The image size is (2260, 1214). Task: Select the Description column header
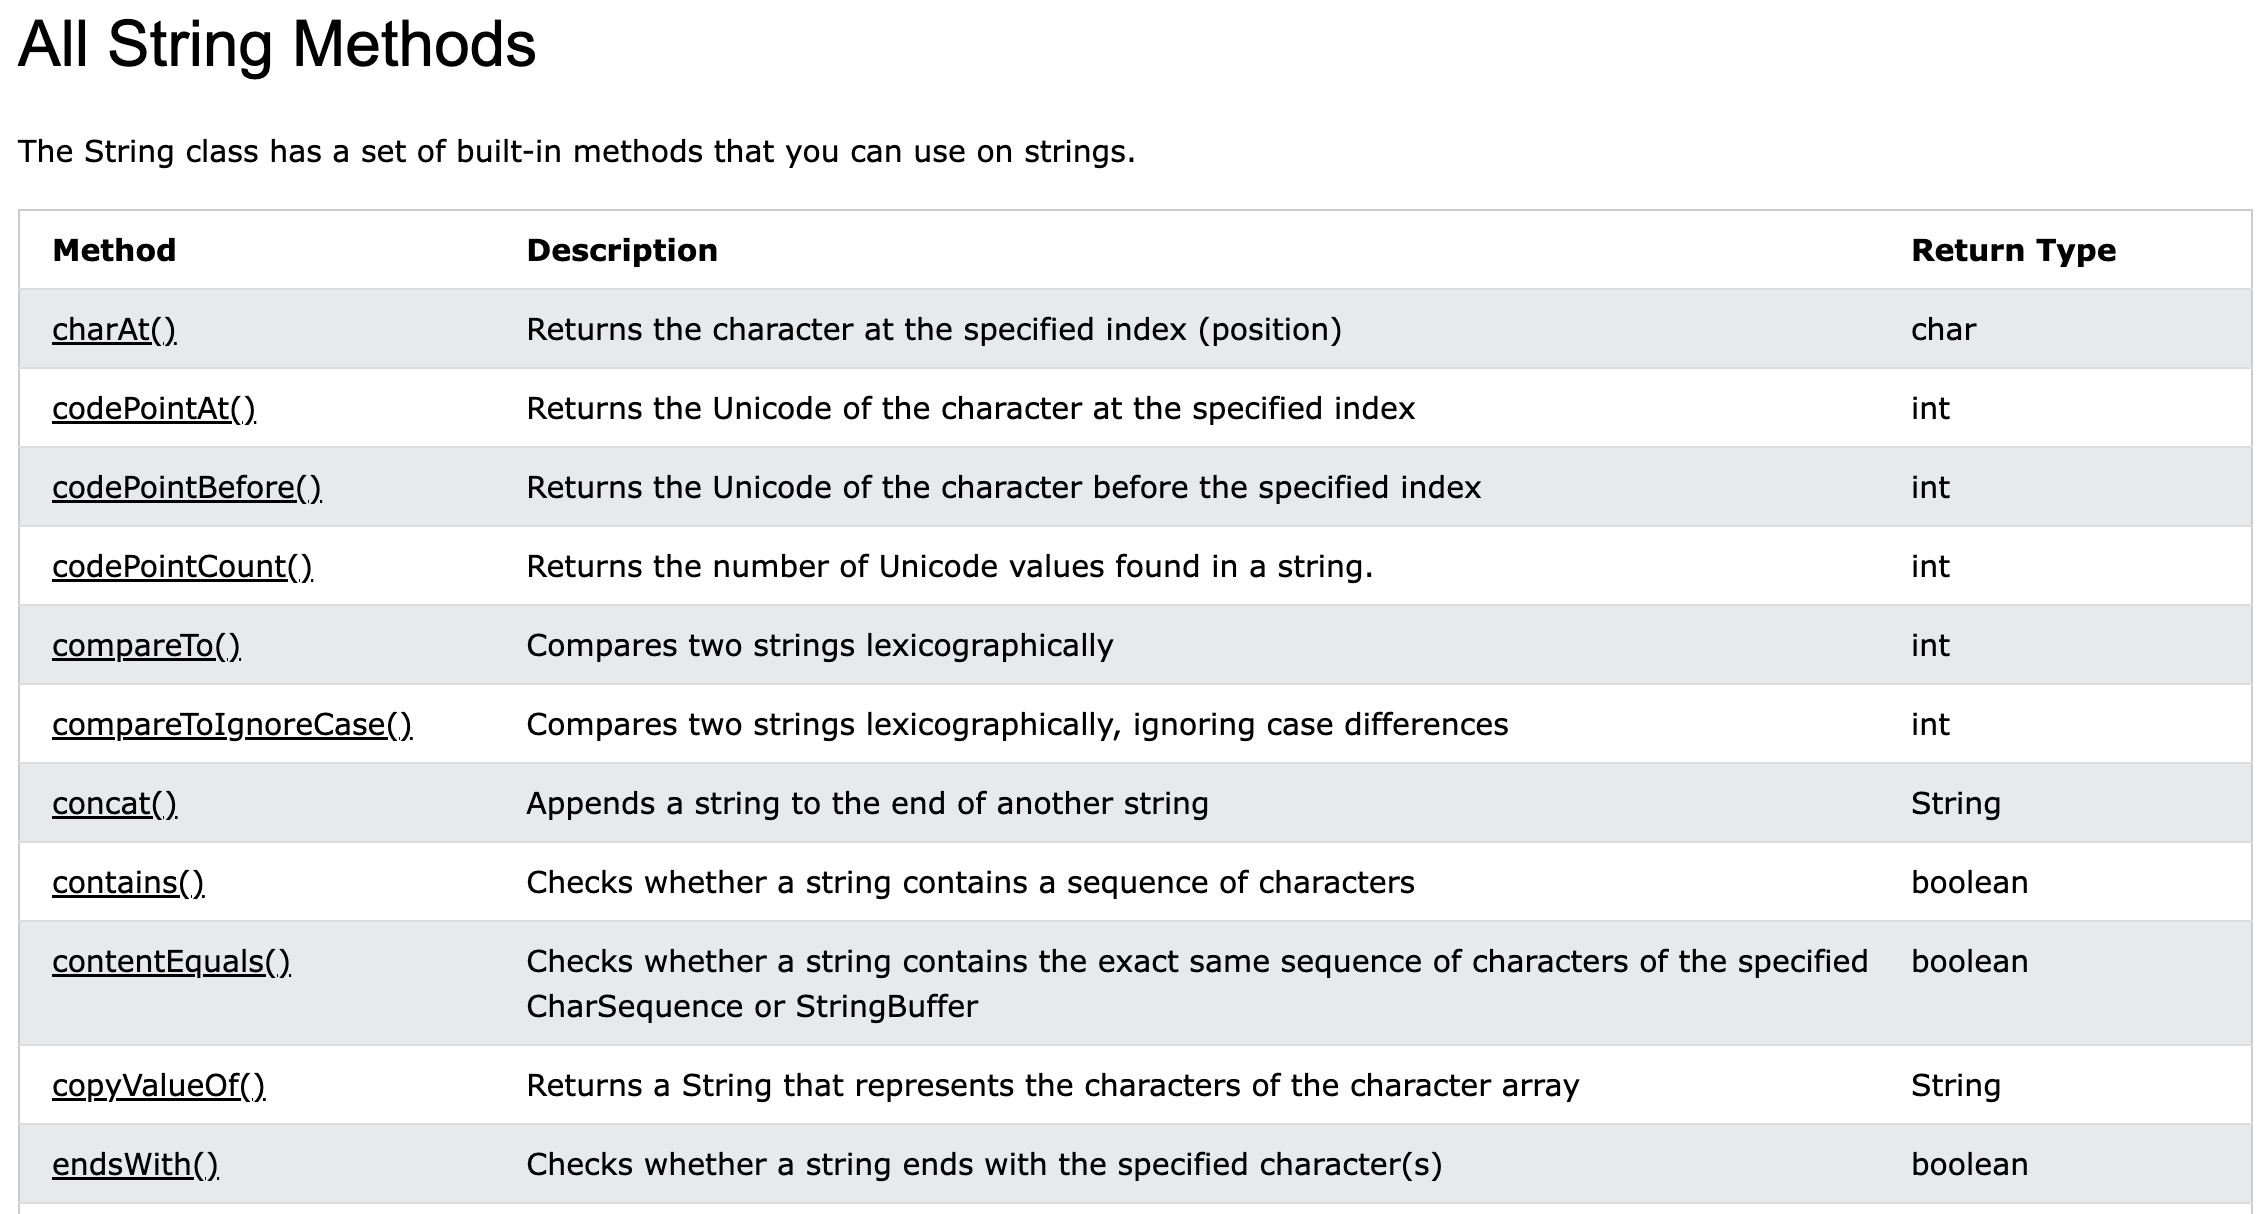[x=622, y=250]
